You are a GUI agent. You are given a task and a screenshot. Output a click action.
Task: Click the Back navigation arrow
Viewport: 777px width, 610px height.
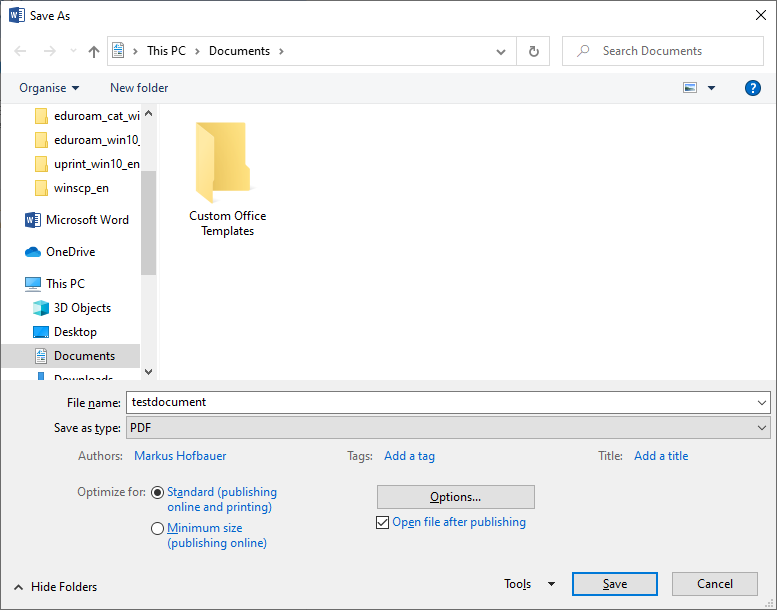[x=22, y=51]
